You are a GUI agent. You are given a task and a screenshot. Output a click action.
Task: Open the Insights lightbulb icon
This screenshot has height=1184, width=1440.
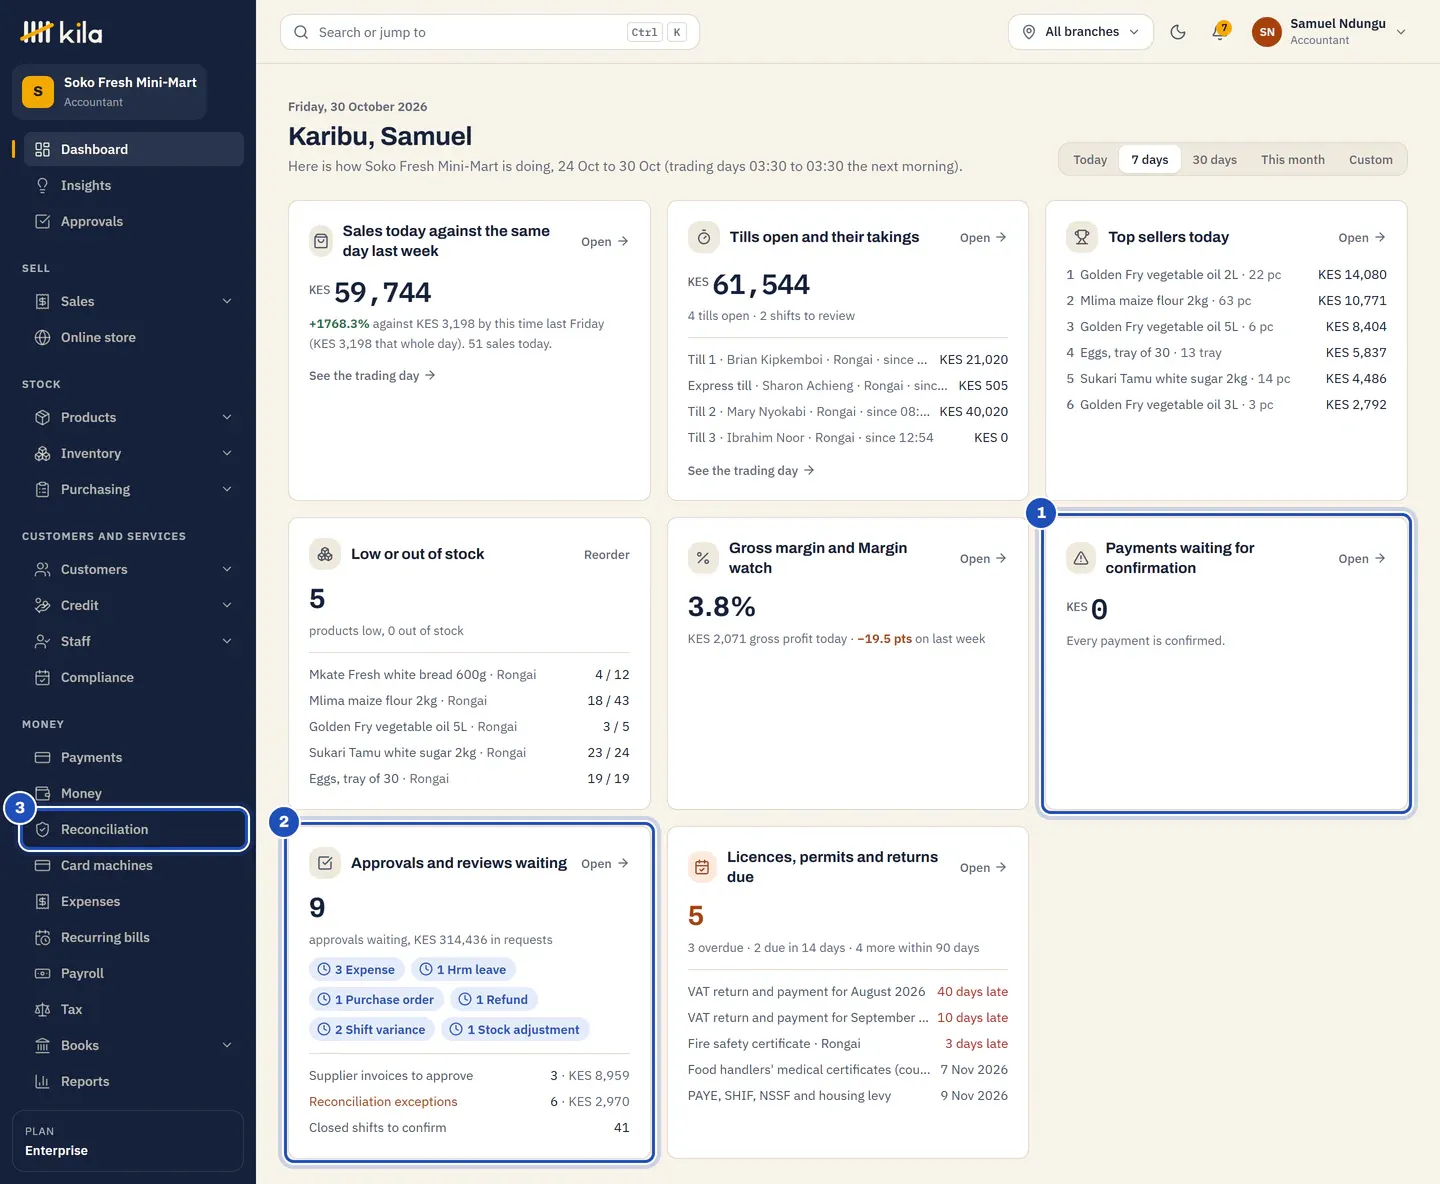42,185
